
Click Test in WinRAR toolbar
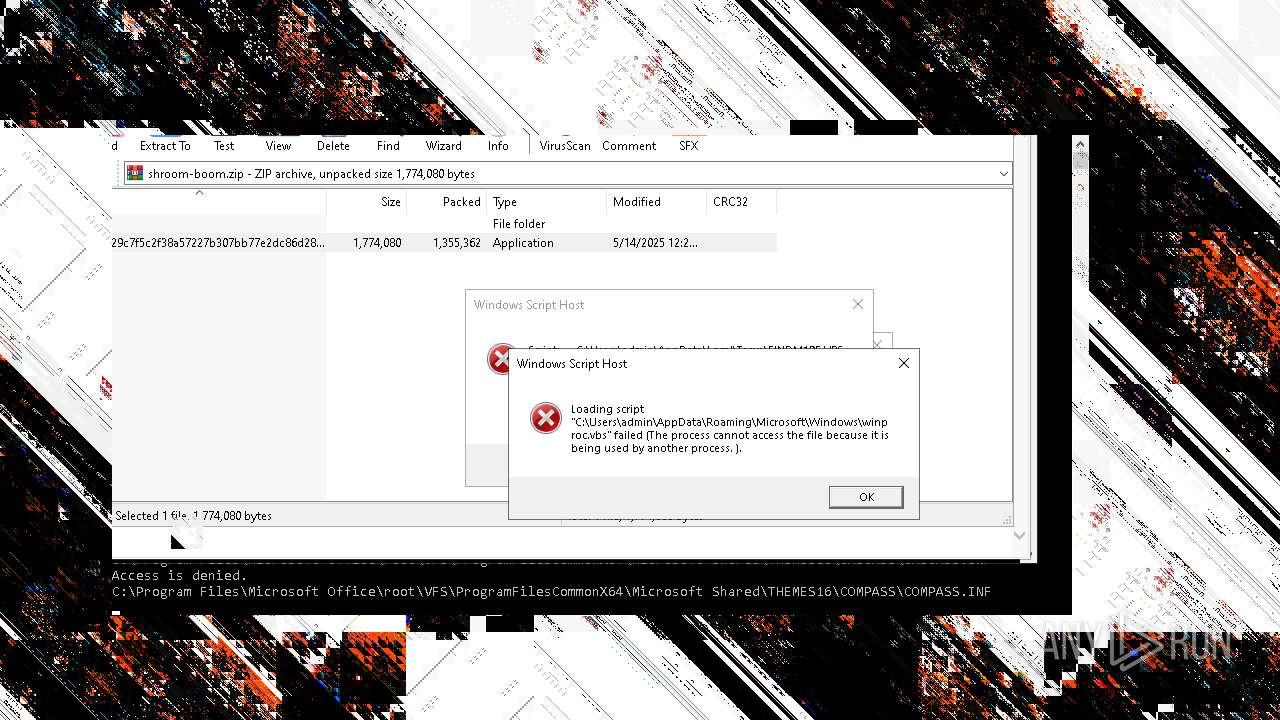coord(224,146)
